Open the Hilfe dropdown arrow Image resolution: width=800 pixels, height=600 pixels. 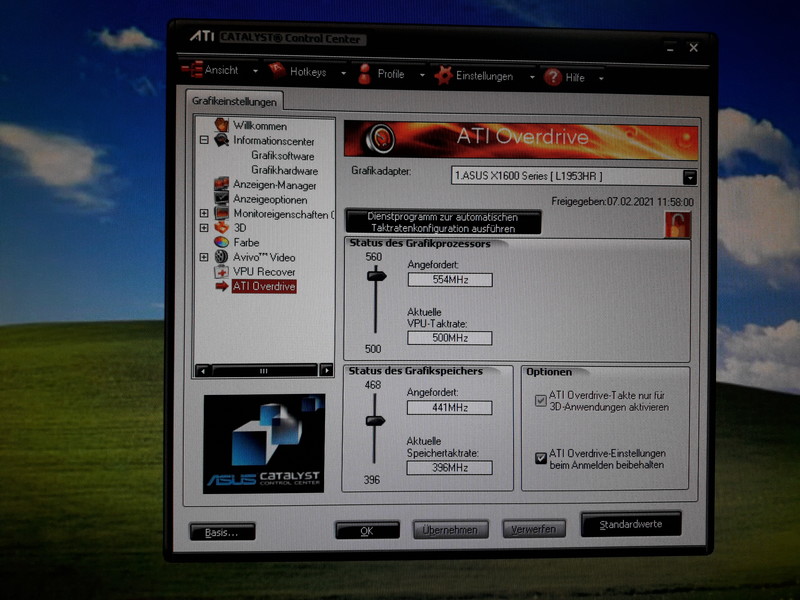pos(602,79)
